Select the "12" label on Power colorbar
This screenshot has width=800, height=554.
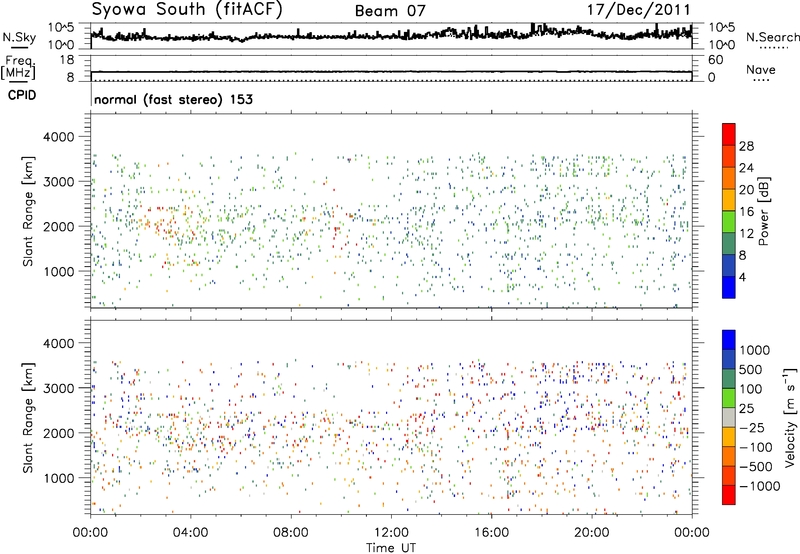[746, 234]
